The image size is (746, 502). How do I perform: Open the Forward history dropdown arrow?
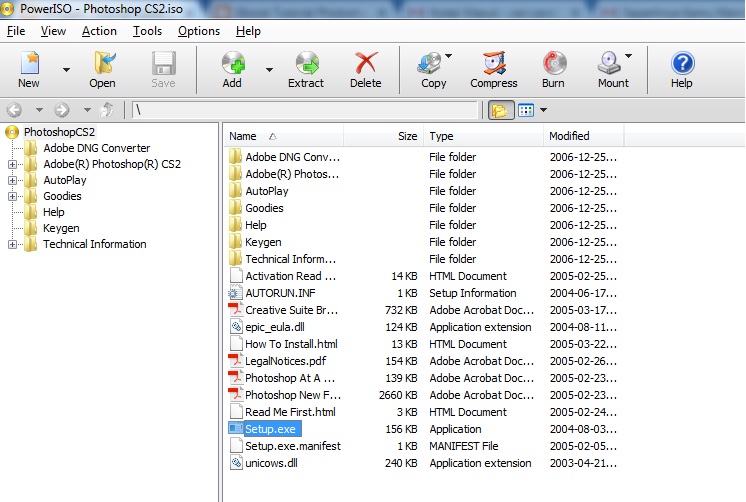point(87,110)
